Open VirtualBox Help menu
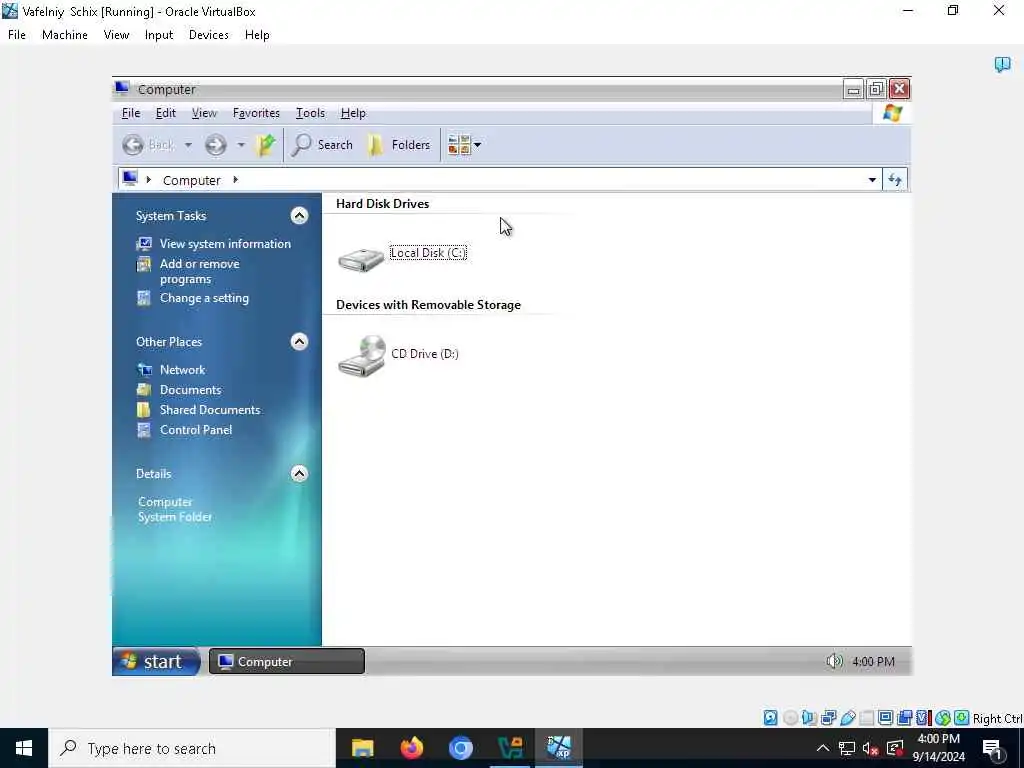Screen dimensions: 1024x768 (257, 35)
